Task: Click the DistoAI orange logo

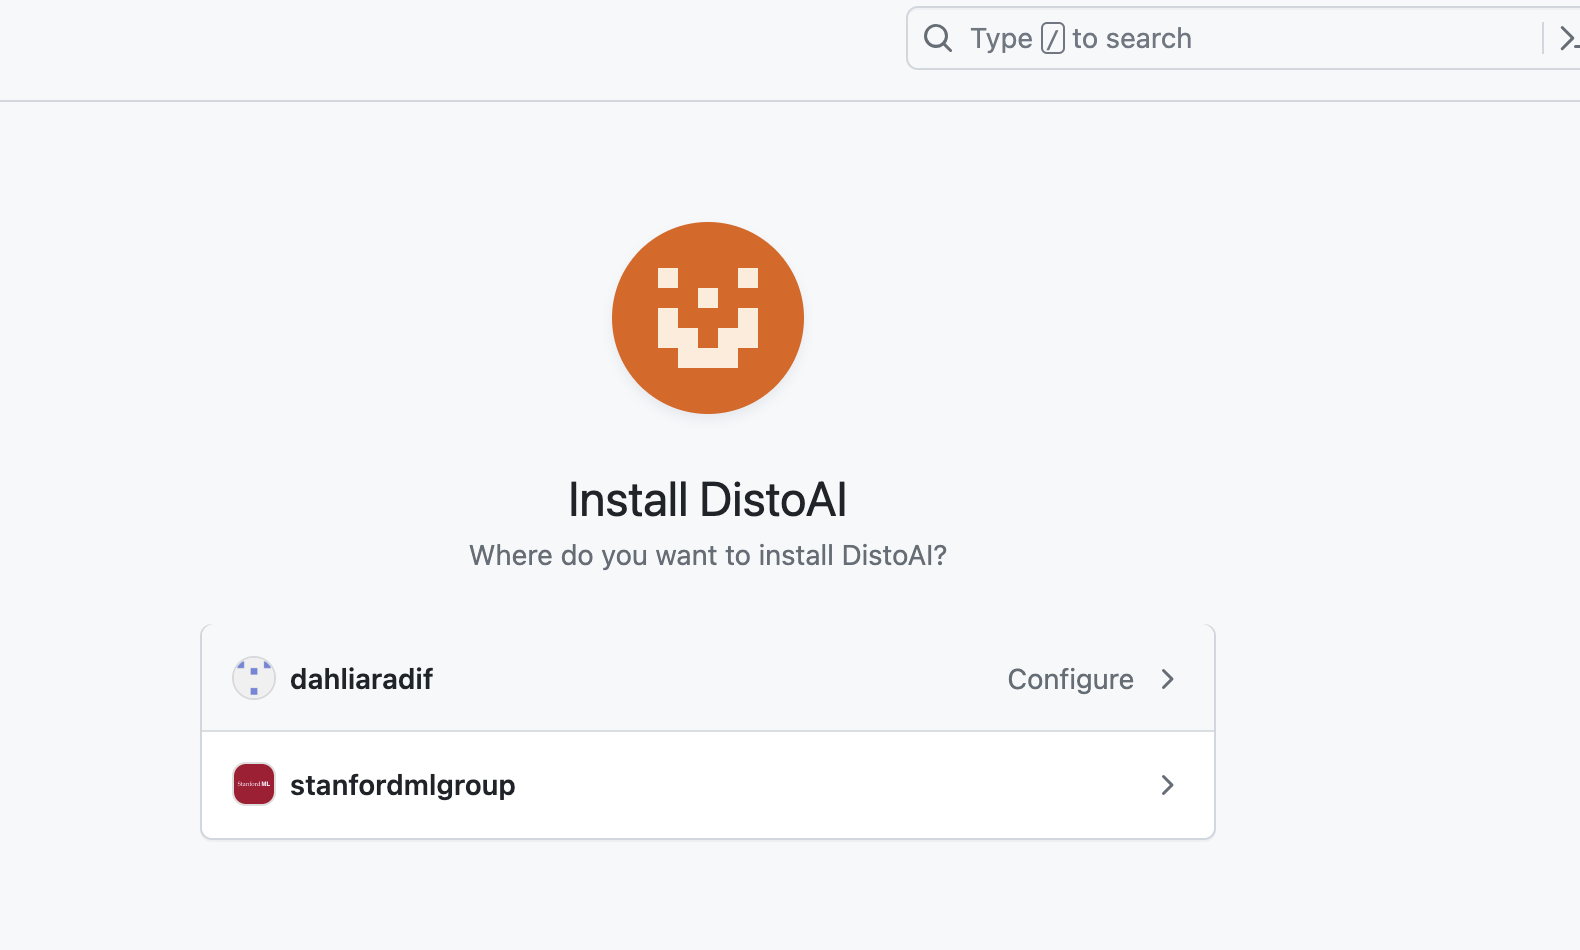Action: [x=708, y=318]
